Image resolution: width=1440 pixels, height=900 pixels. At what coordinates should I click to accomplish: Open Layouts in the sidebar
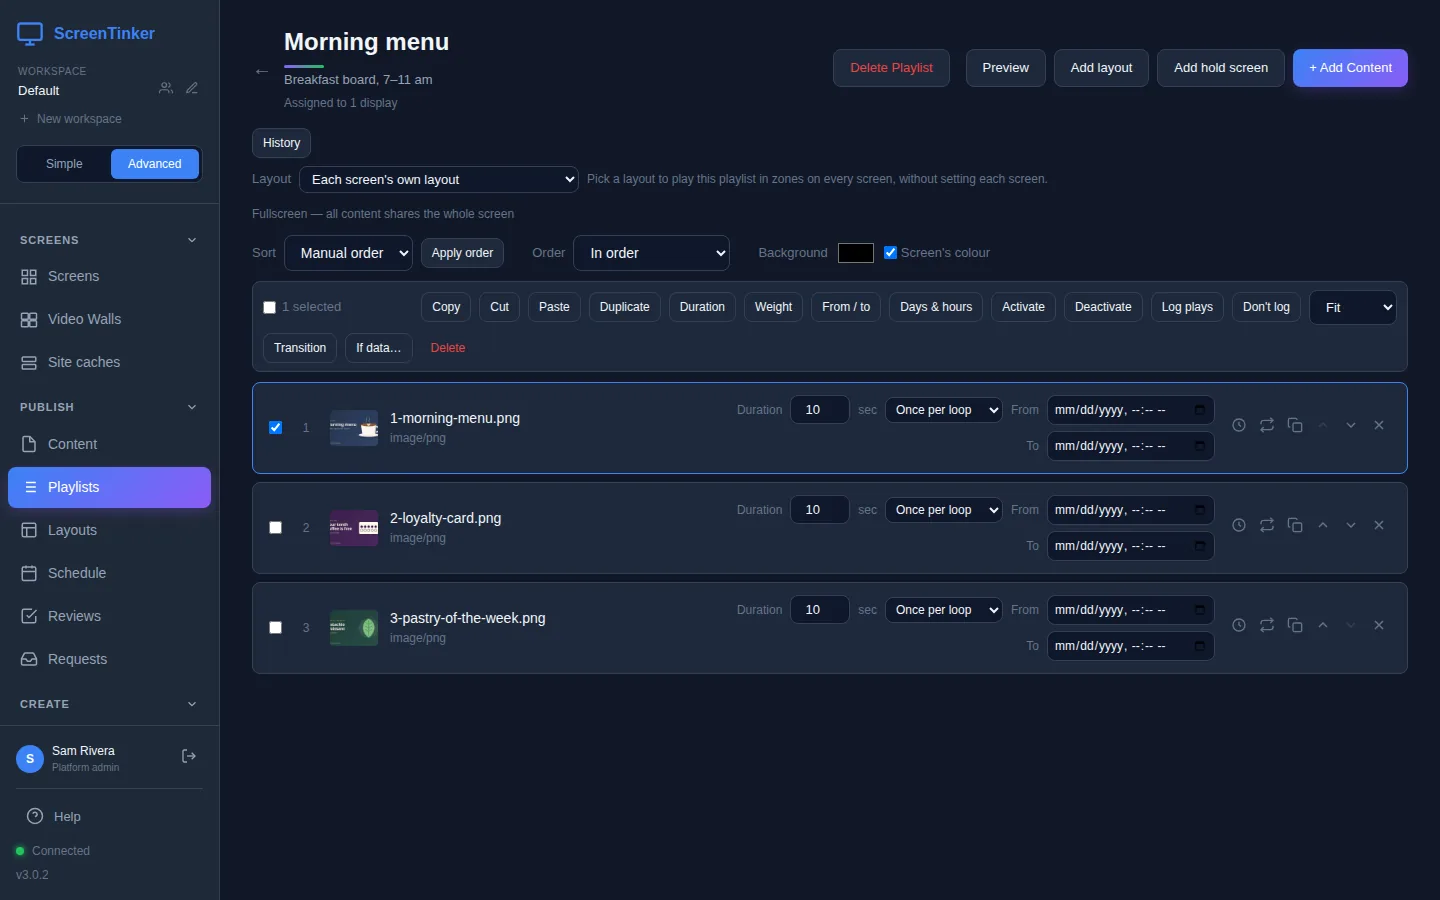(109, 530)
